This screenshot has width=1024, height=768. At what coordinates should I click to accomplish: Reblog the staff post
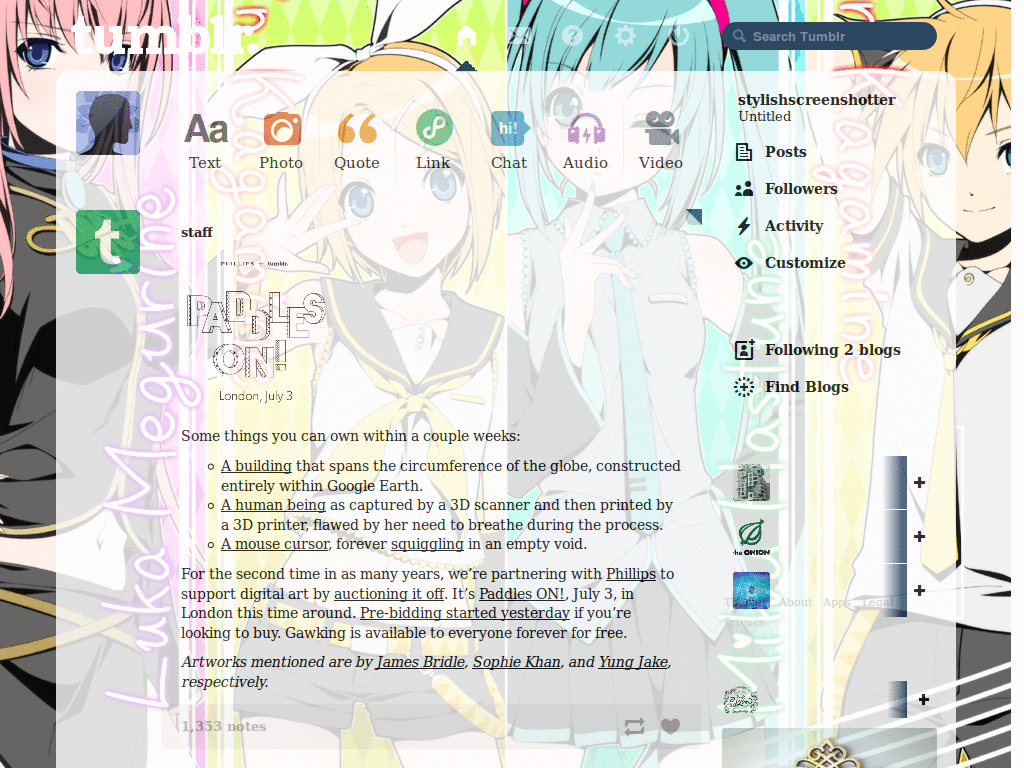pyautogui.click(x=634, y=726)
